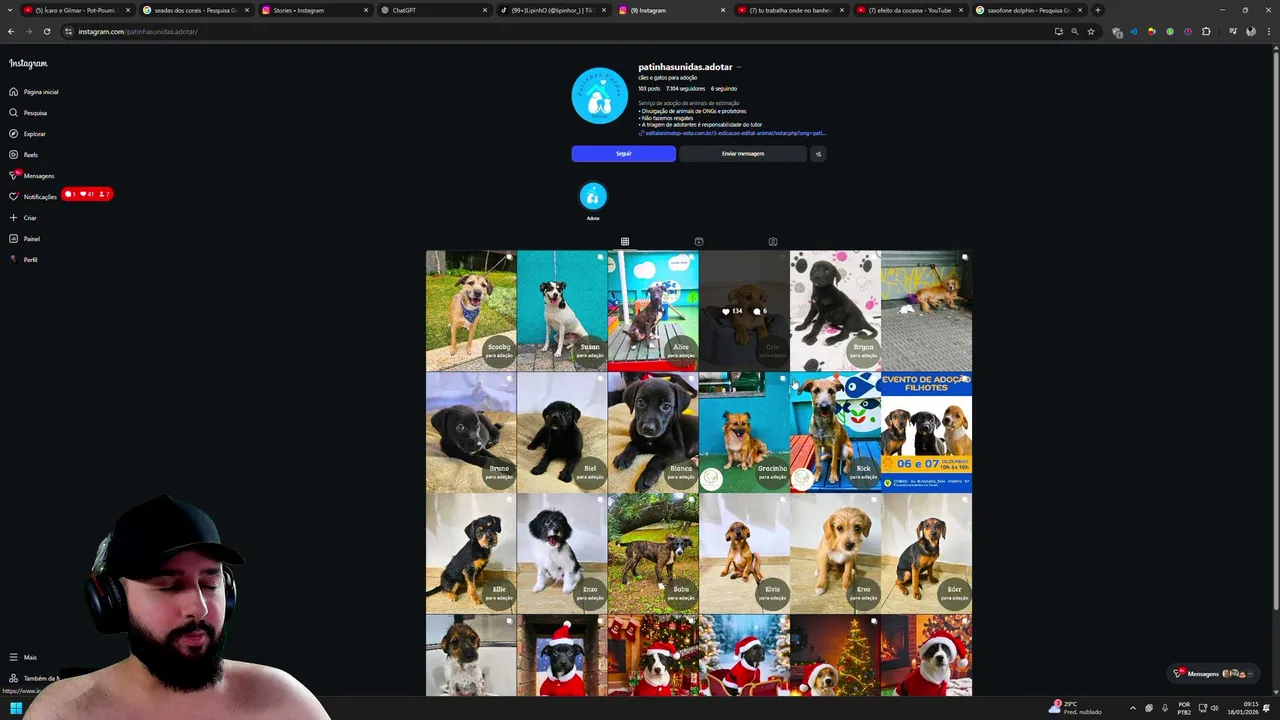Open the Biel black puppy post
The image size is (1280, 720).
click(x=562, y=432)
